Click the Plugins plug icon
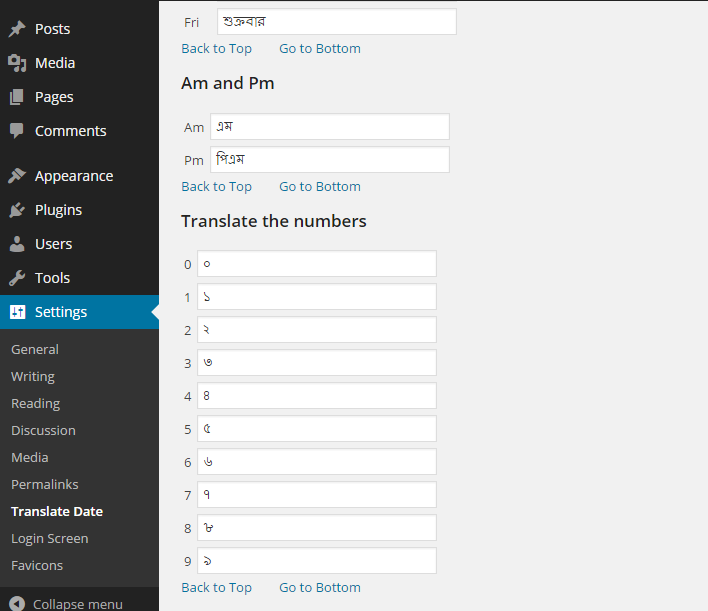 (x=17, y=210)
